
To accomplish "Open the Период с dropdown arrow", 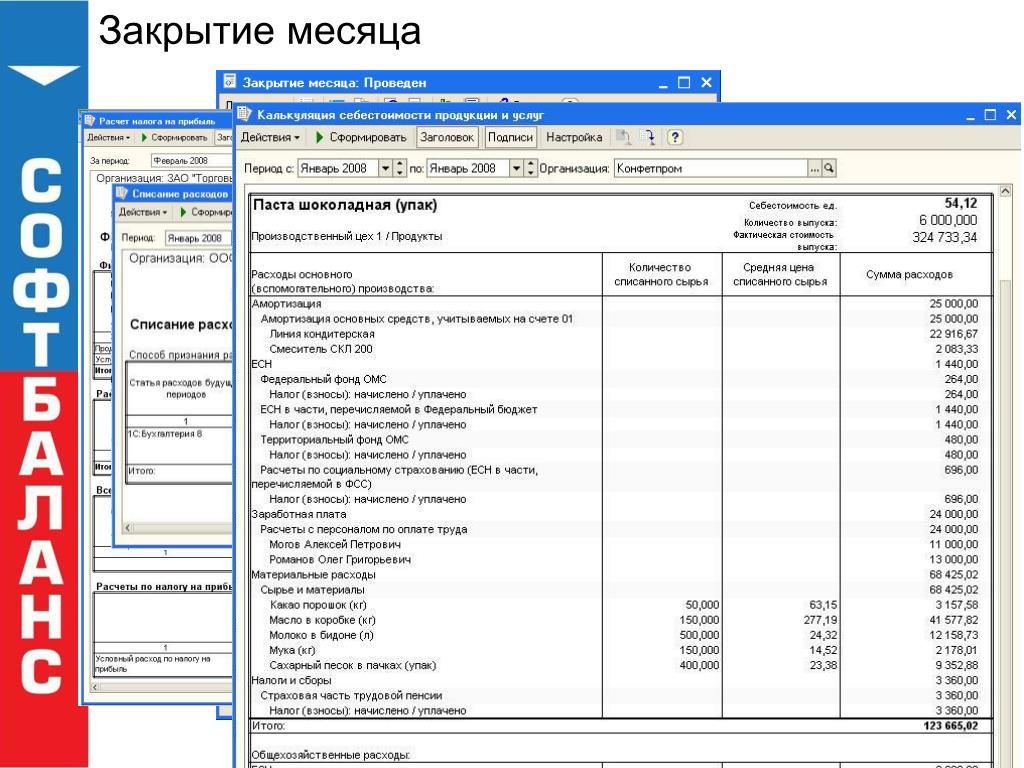I will (x=385, y=168).
